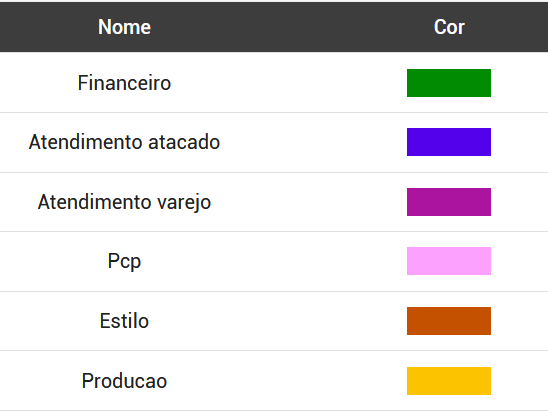Click the Atendimento atacado name

coord(124,142)
